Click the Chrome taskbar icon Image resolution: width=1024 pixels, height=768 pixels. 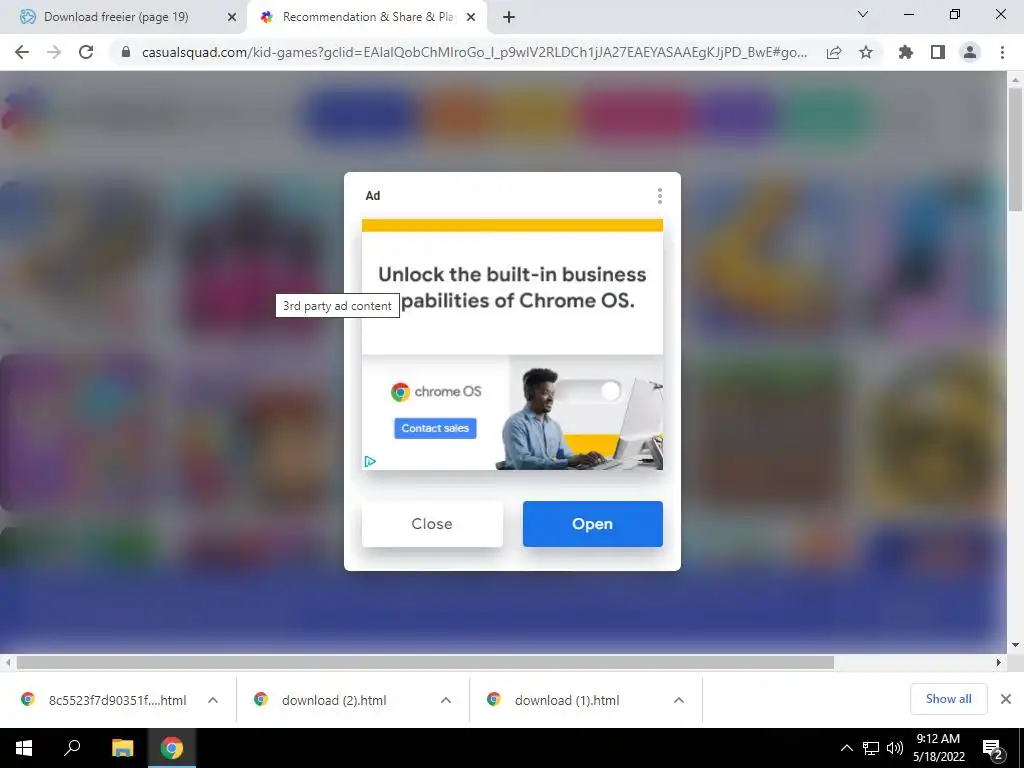[x=172, y=748]
